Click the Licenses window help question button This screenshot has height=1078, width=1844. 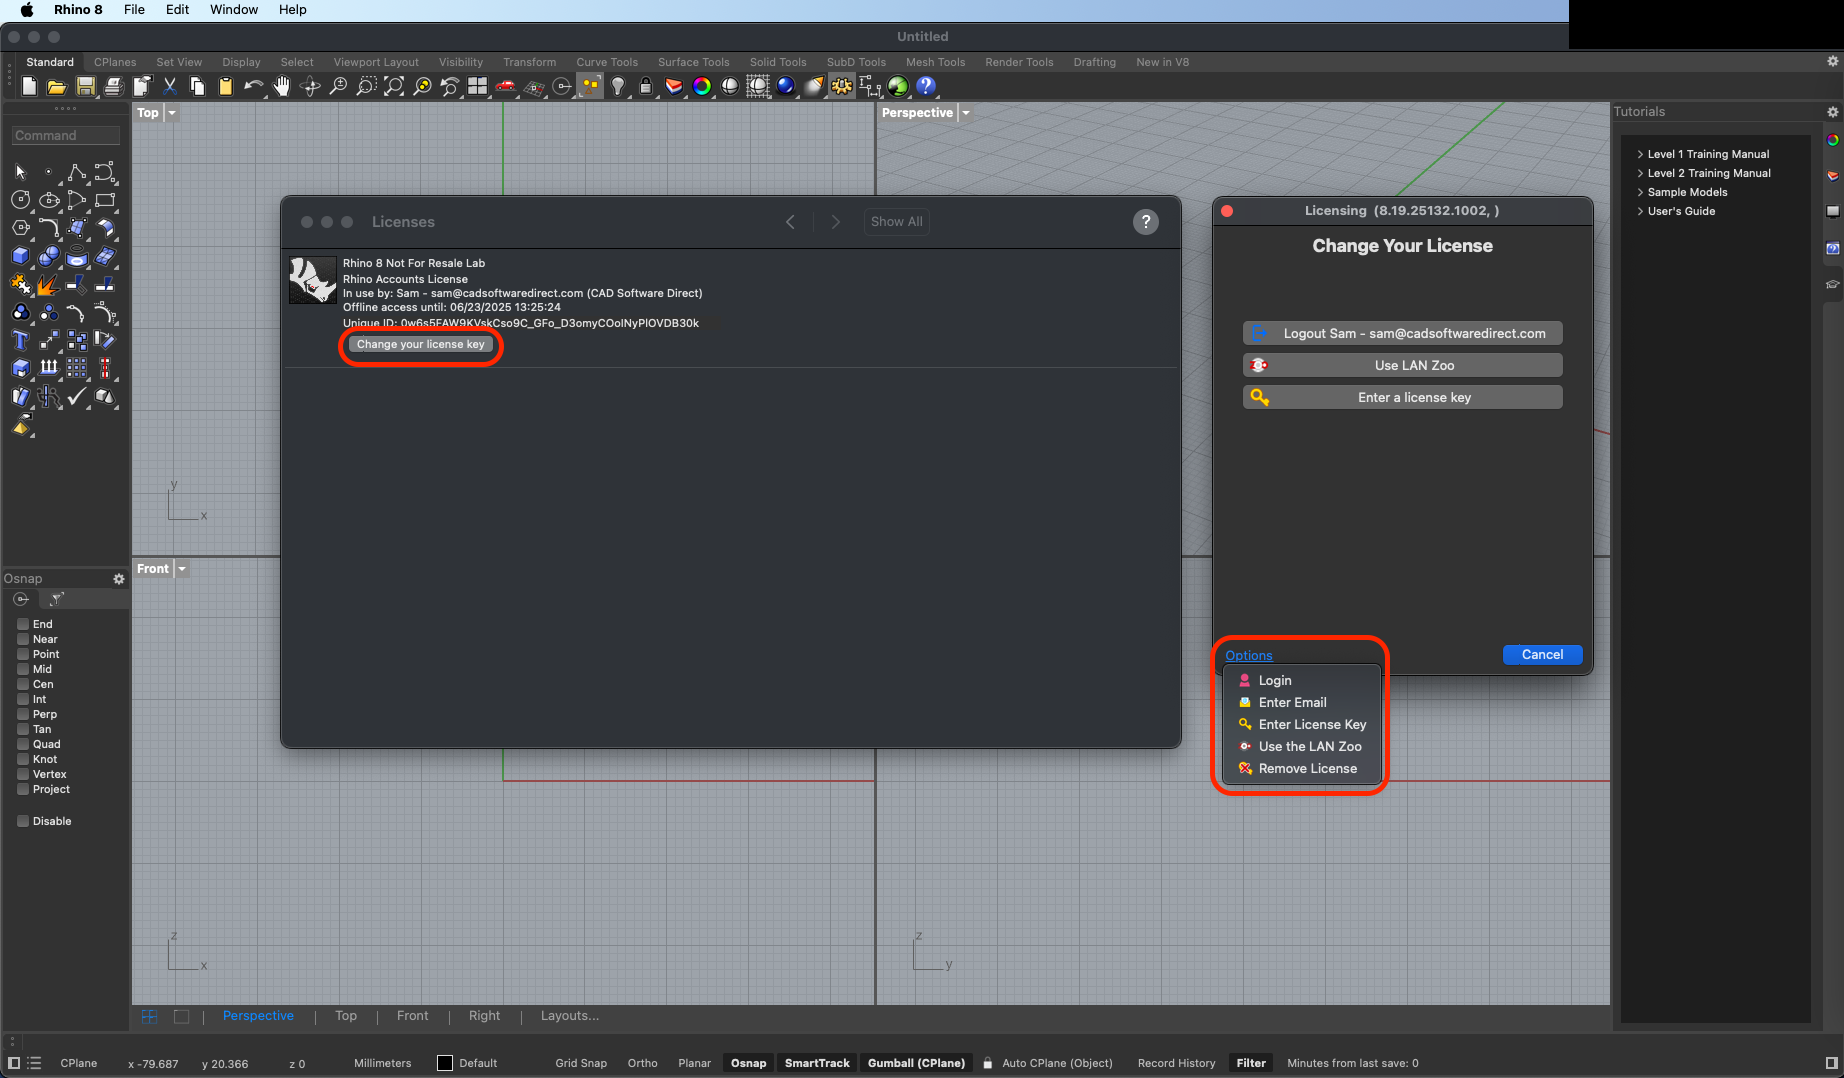coord(1146,222)
